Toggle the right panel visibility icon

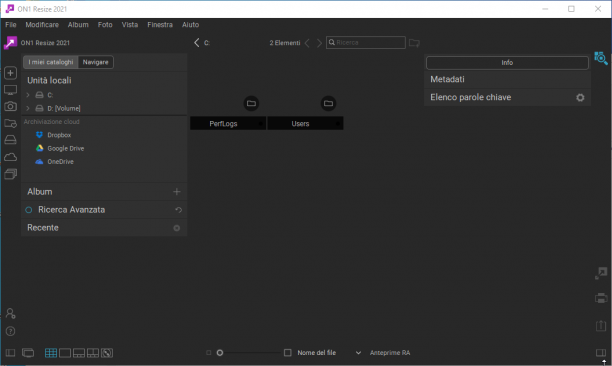601,353
